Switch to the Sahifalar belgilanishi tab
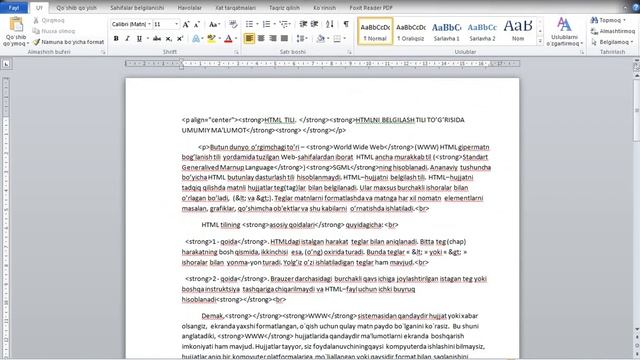This screenshot has width=640, height=360. (x=137, y=8)
